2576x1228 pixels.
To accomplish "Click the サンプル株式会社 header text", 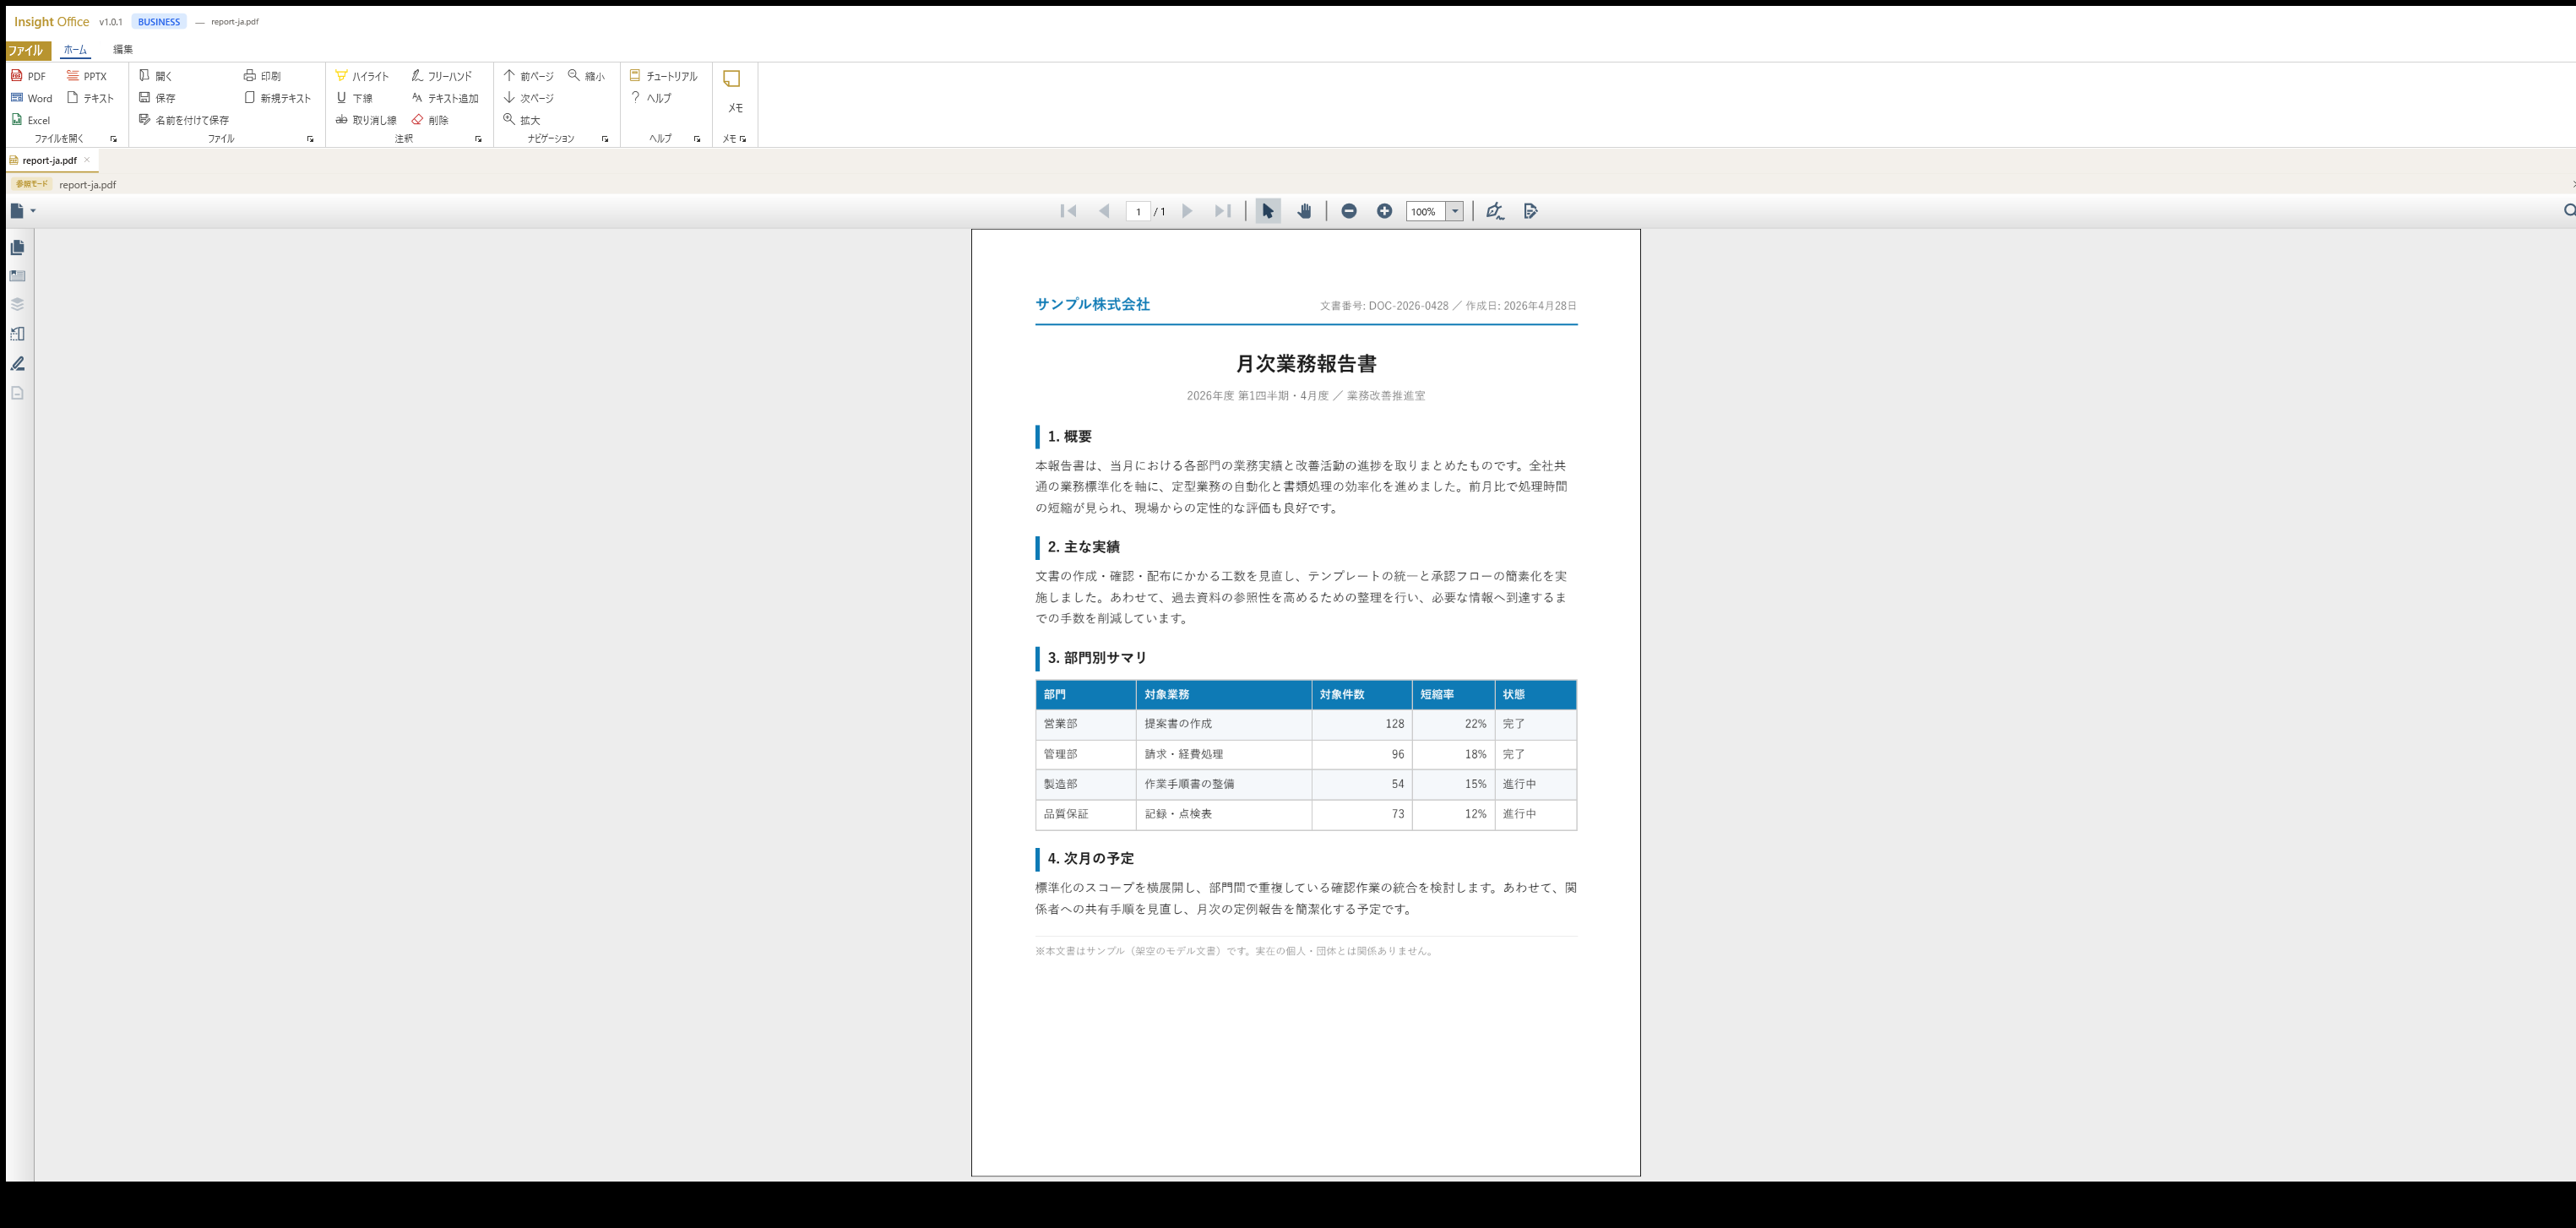I will (1092, 304).
